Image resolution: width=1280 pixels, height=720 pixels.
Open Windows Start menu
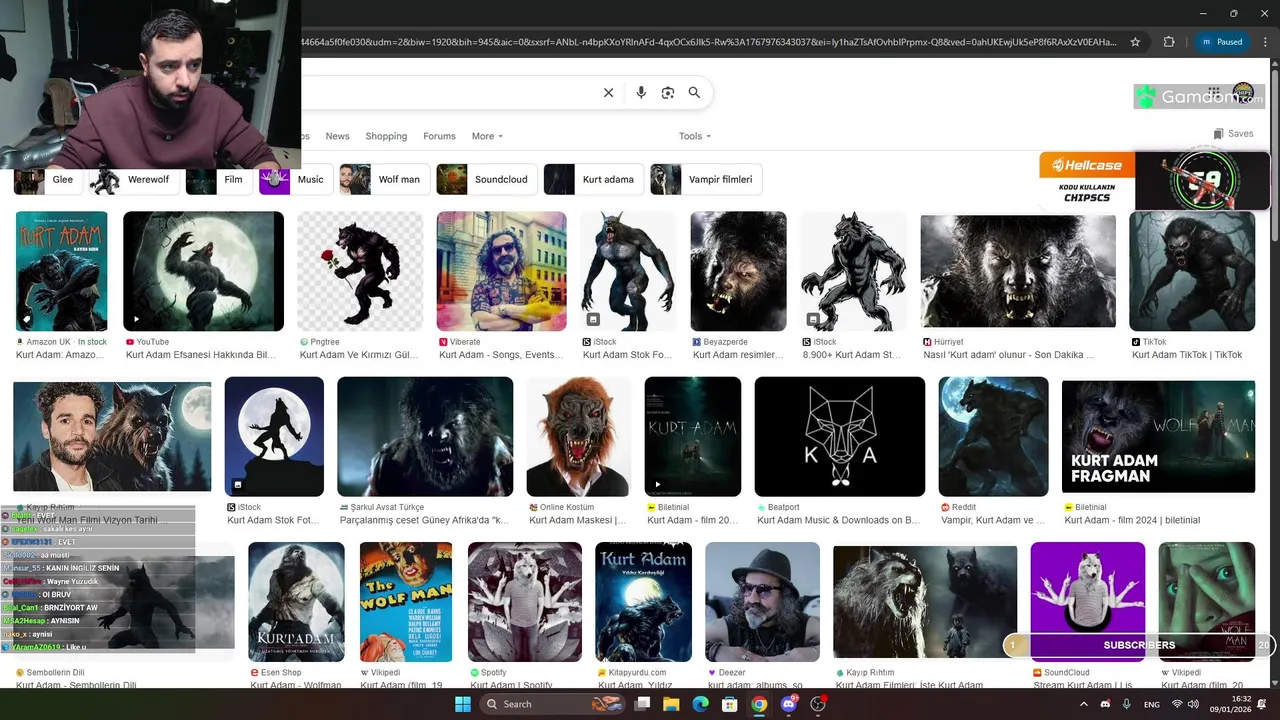(x=463, y=704)
